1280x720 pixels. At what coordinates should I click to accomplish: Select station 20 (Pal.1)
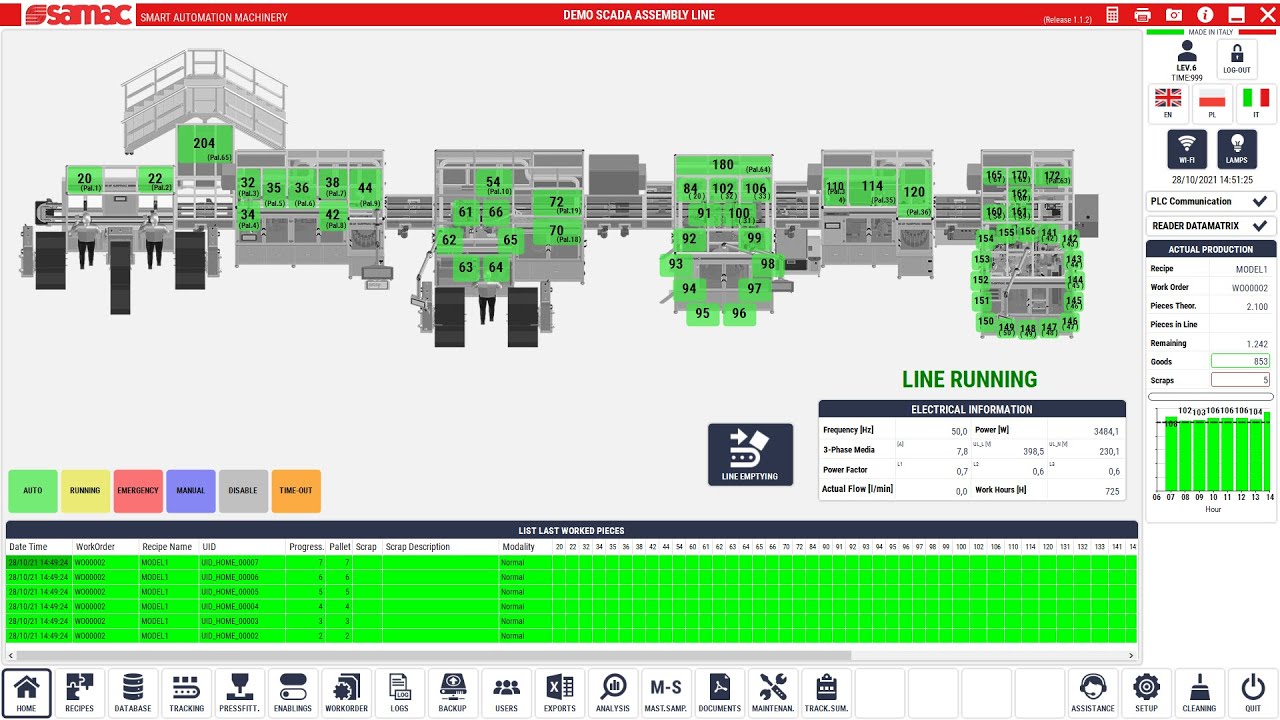coord(85,180)
